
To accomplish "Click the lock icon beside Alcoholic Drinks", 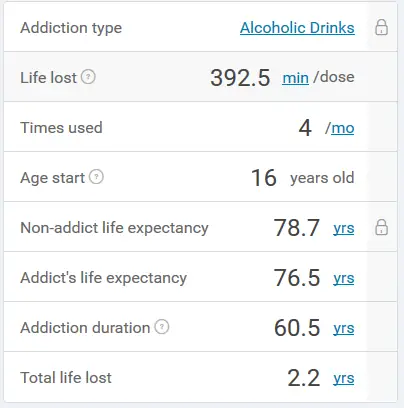I will point(381,27).
